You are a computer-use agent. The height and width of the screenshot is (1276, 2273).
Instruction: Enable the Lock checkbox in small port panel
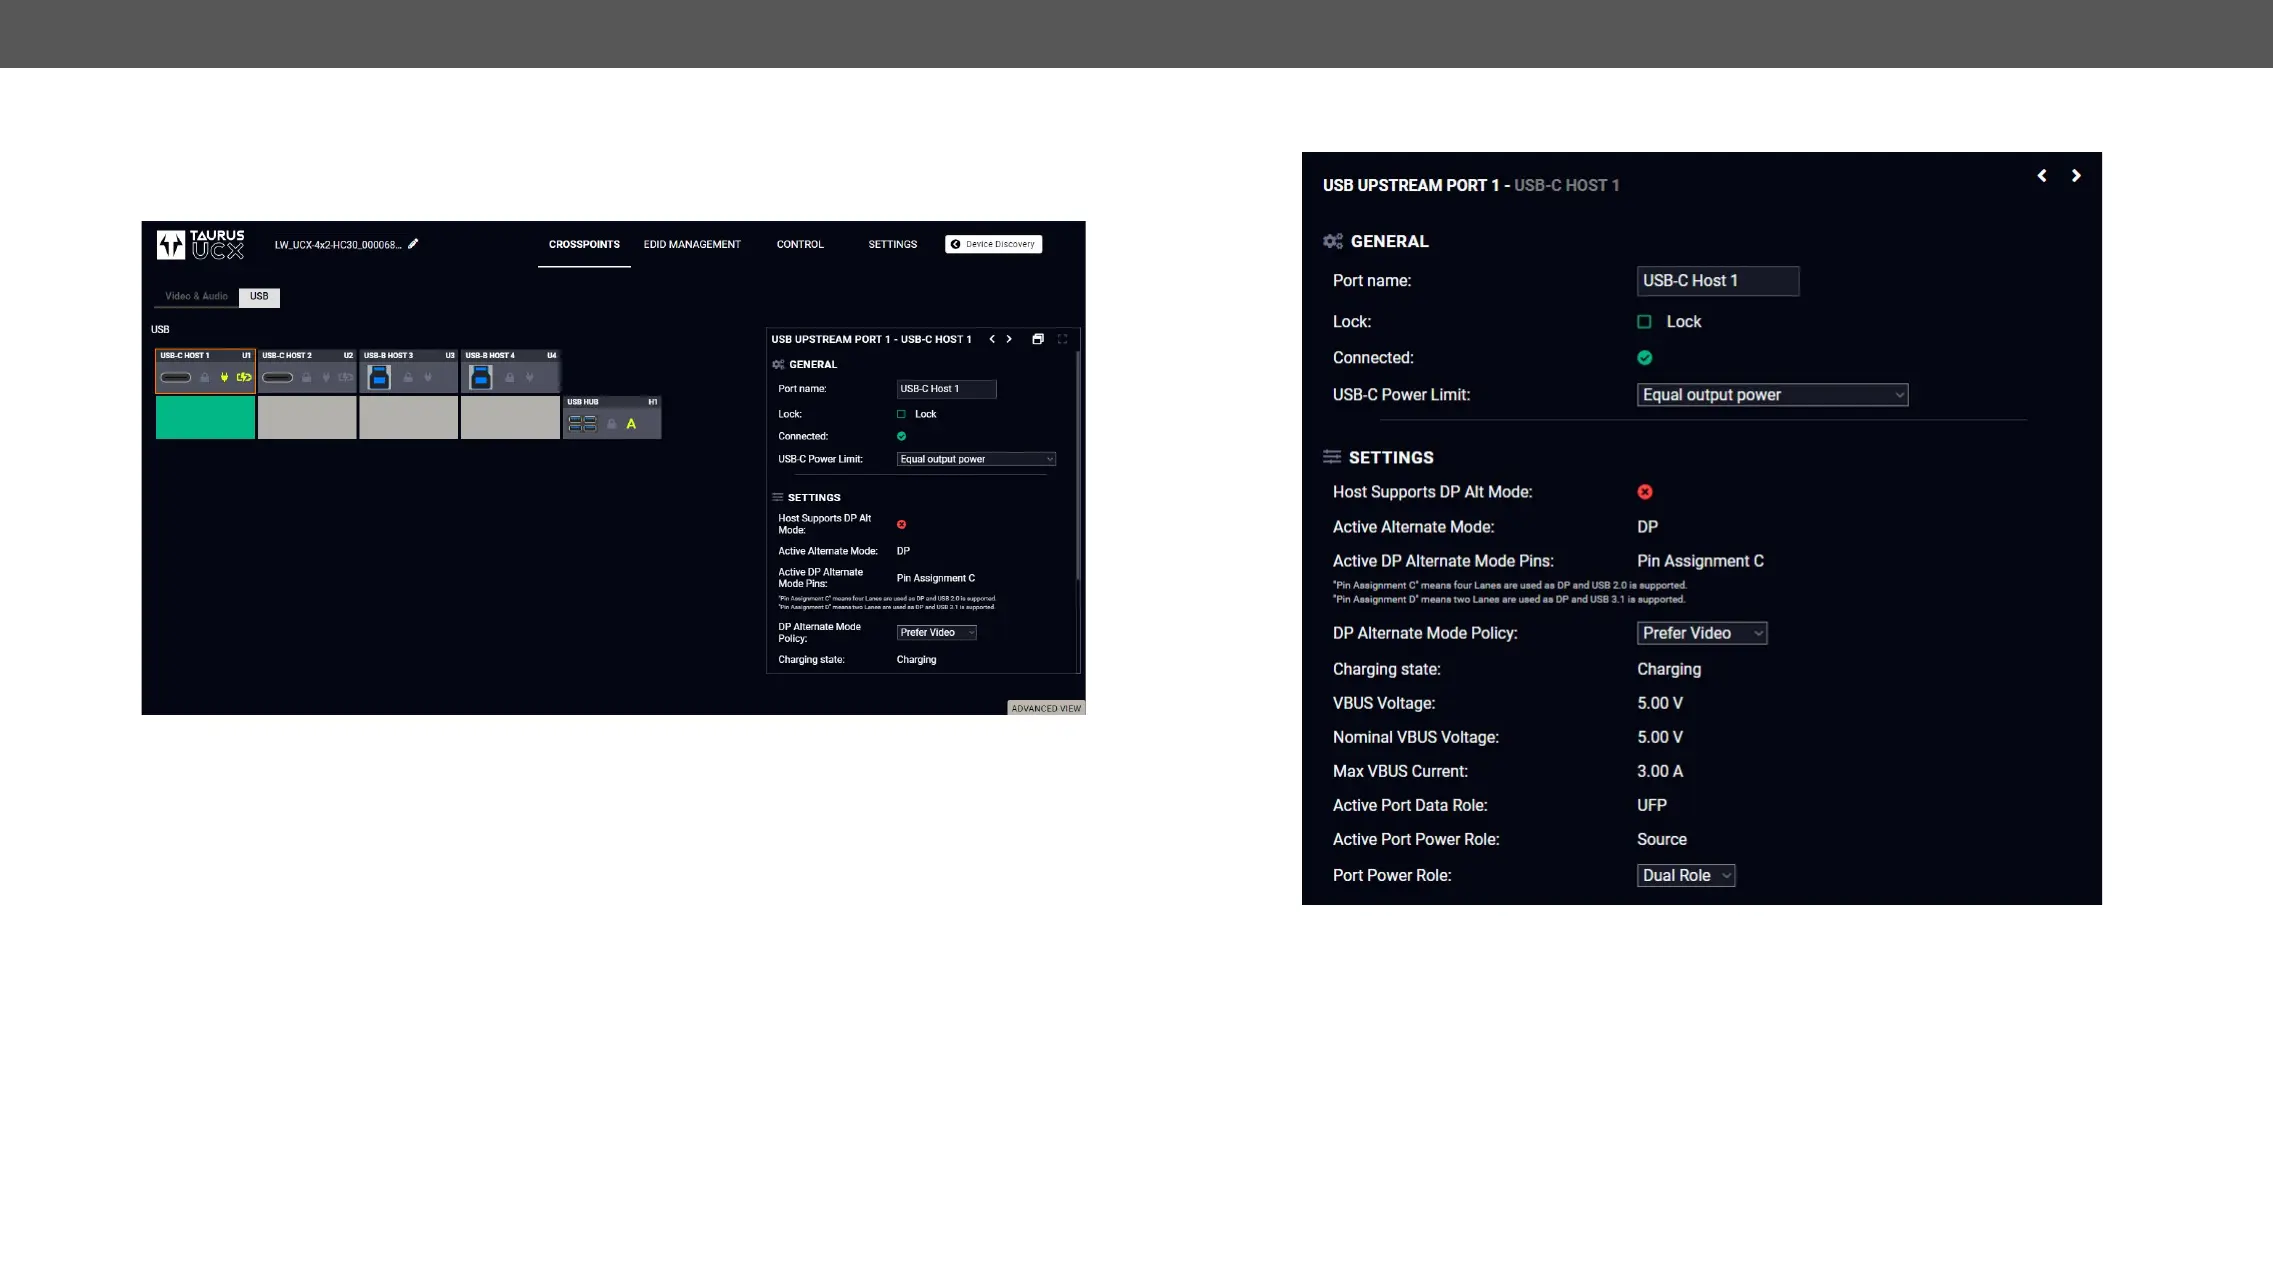coord(901,414)
